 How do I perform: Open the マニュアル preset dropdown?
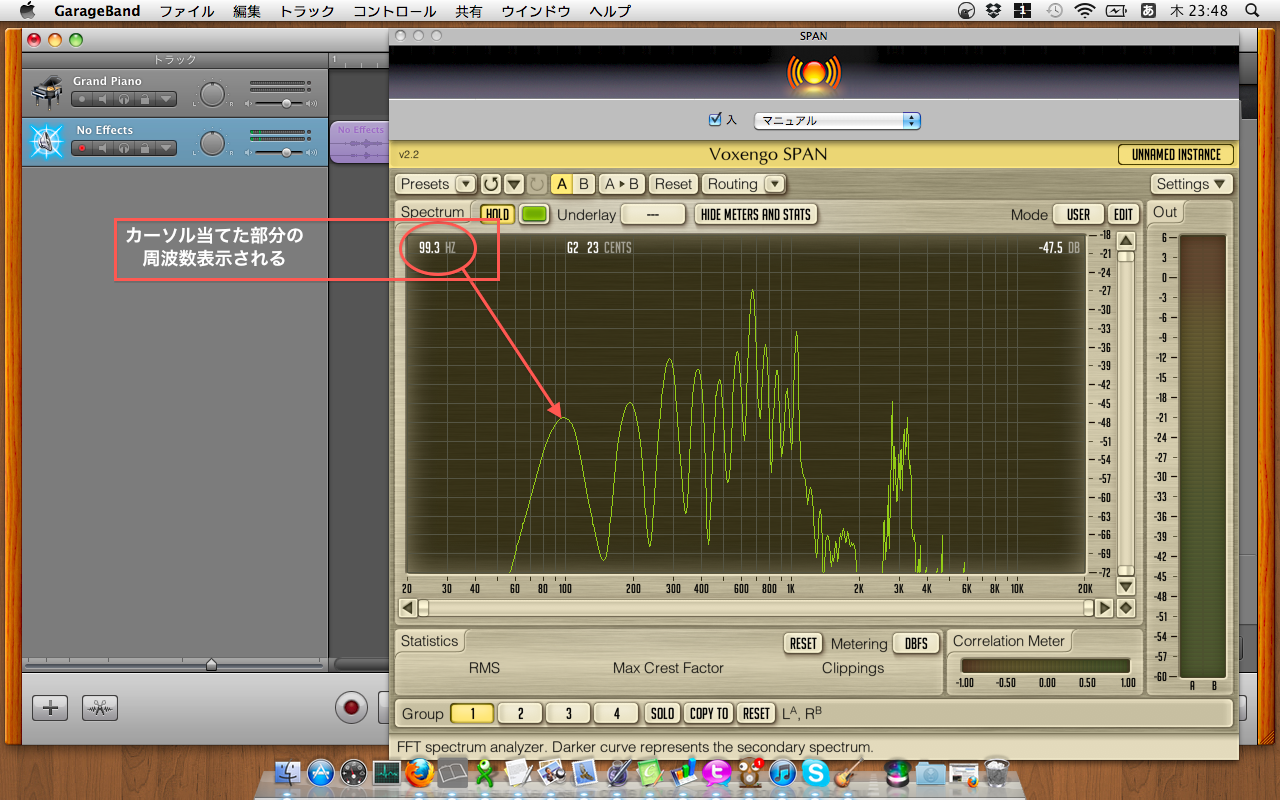837,120
